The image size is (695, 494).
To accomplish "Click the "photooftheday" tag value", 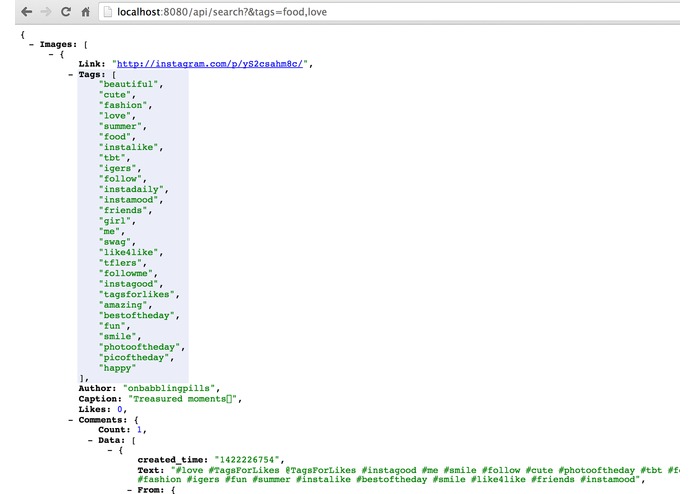I will click(139, 347).
